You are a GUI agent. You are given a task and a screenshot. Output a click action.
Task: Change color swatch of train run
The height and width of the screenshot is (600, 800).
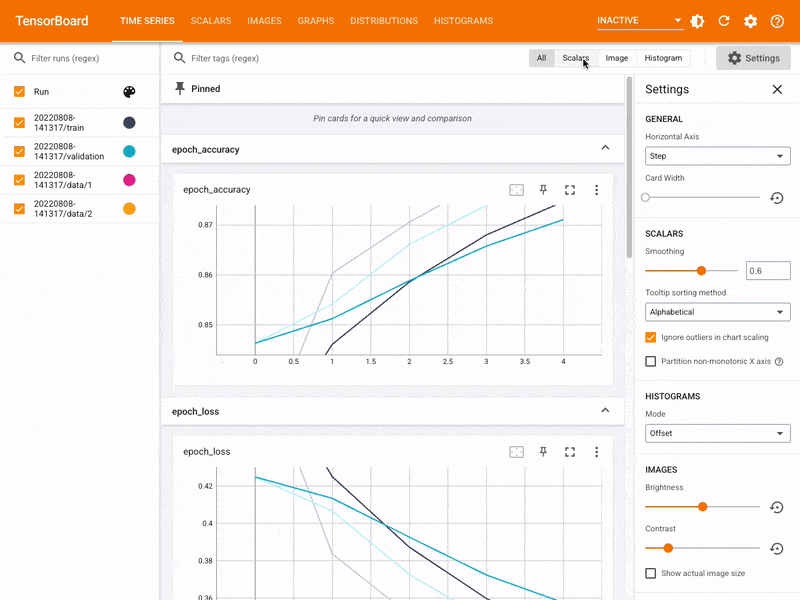click(x=129, y=122)
